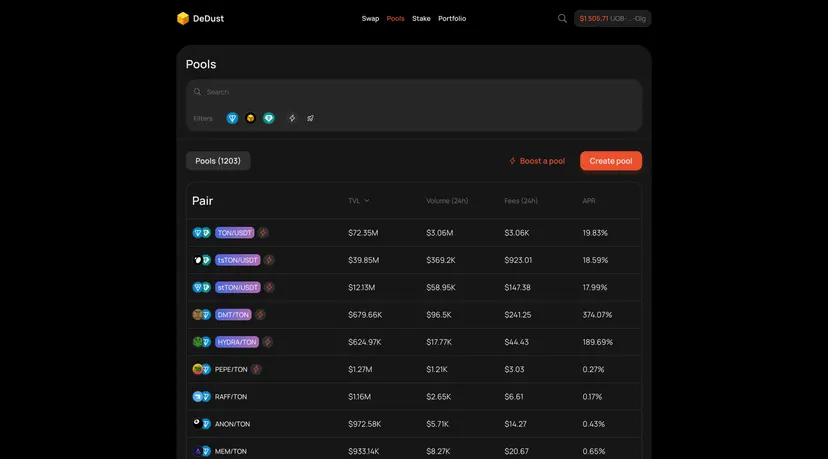
Task: Open the Pools nav item
Action: [x=396, y=18]
